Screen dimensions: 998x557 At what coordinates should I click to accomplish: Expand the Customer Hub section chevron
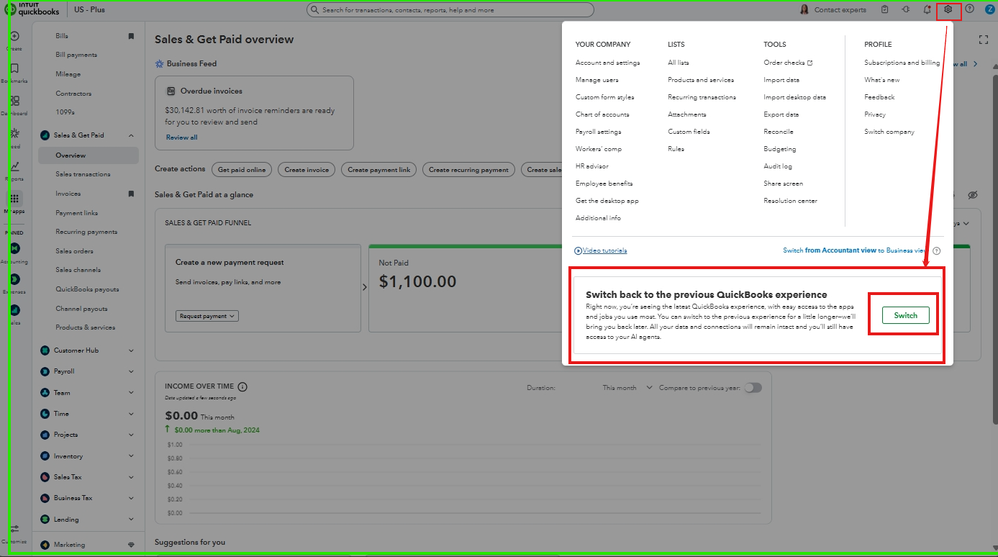click(x=131, y=351)
